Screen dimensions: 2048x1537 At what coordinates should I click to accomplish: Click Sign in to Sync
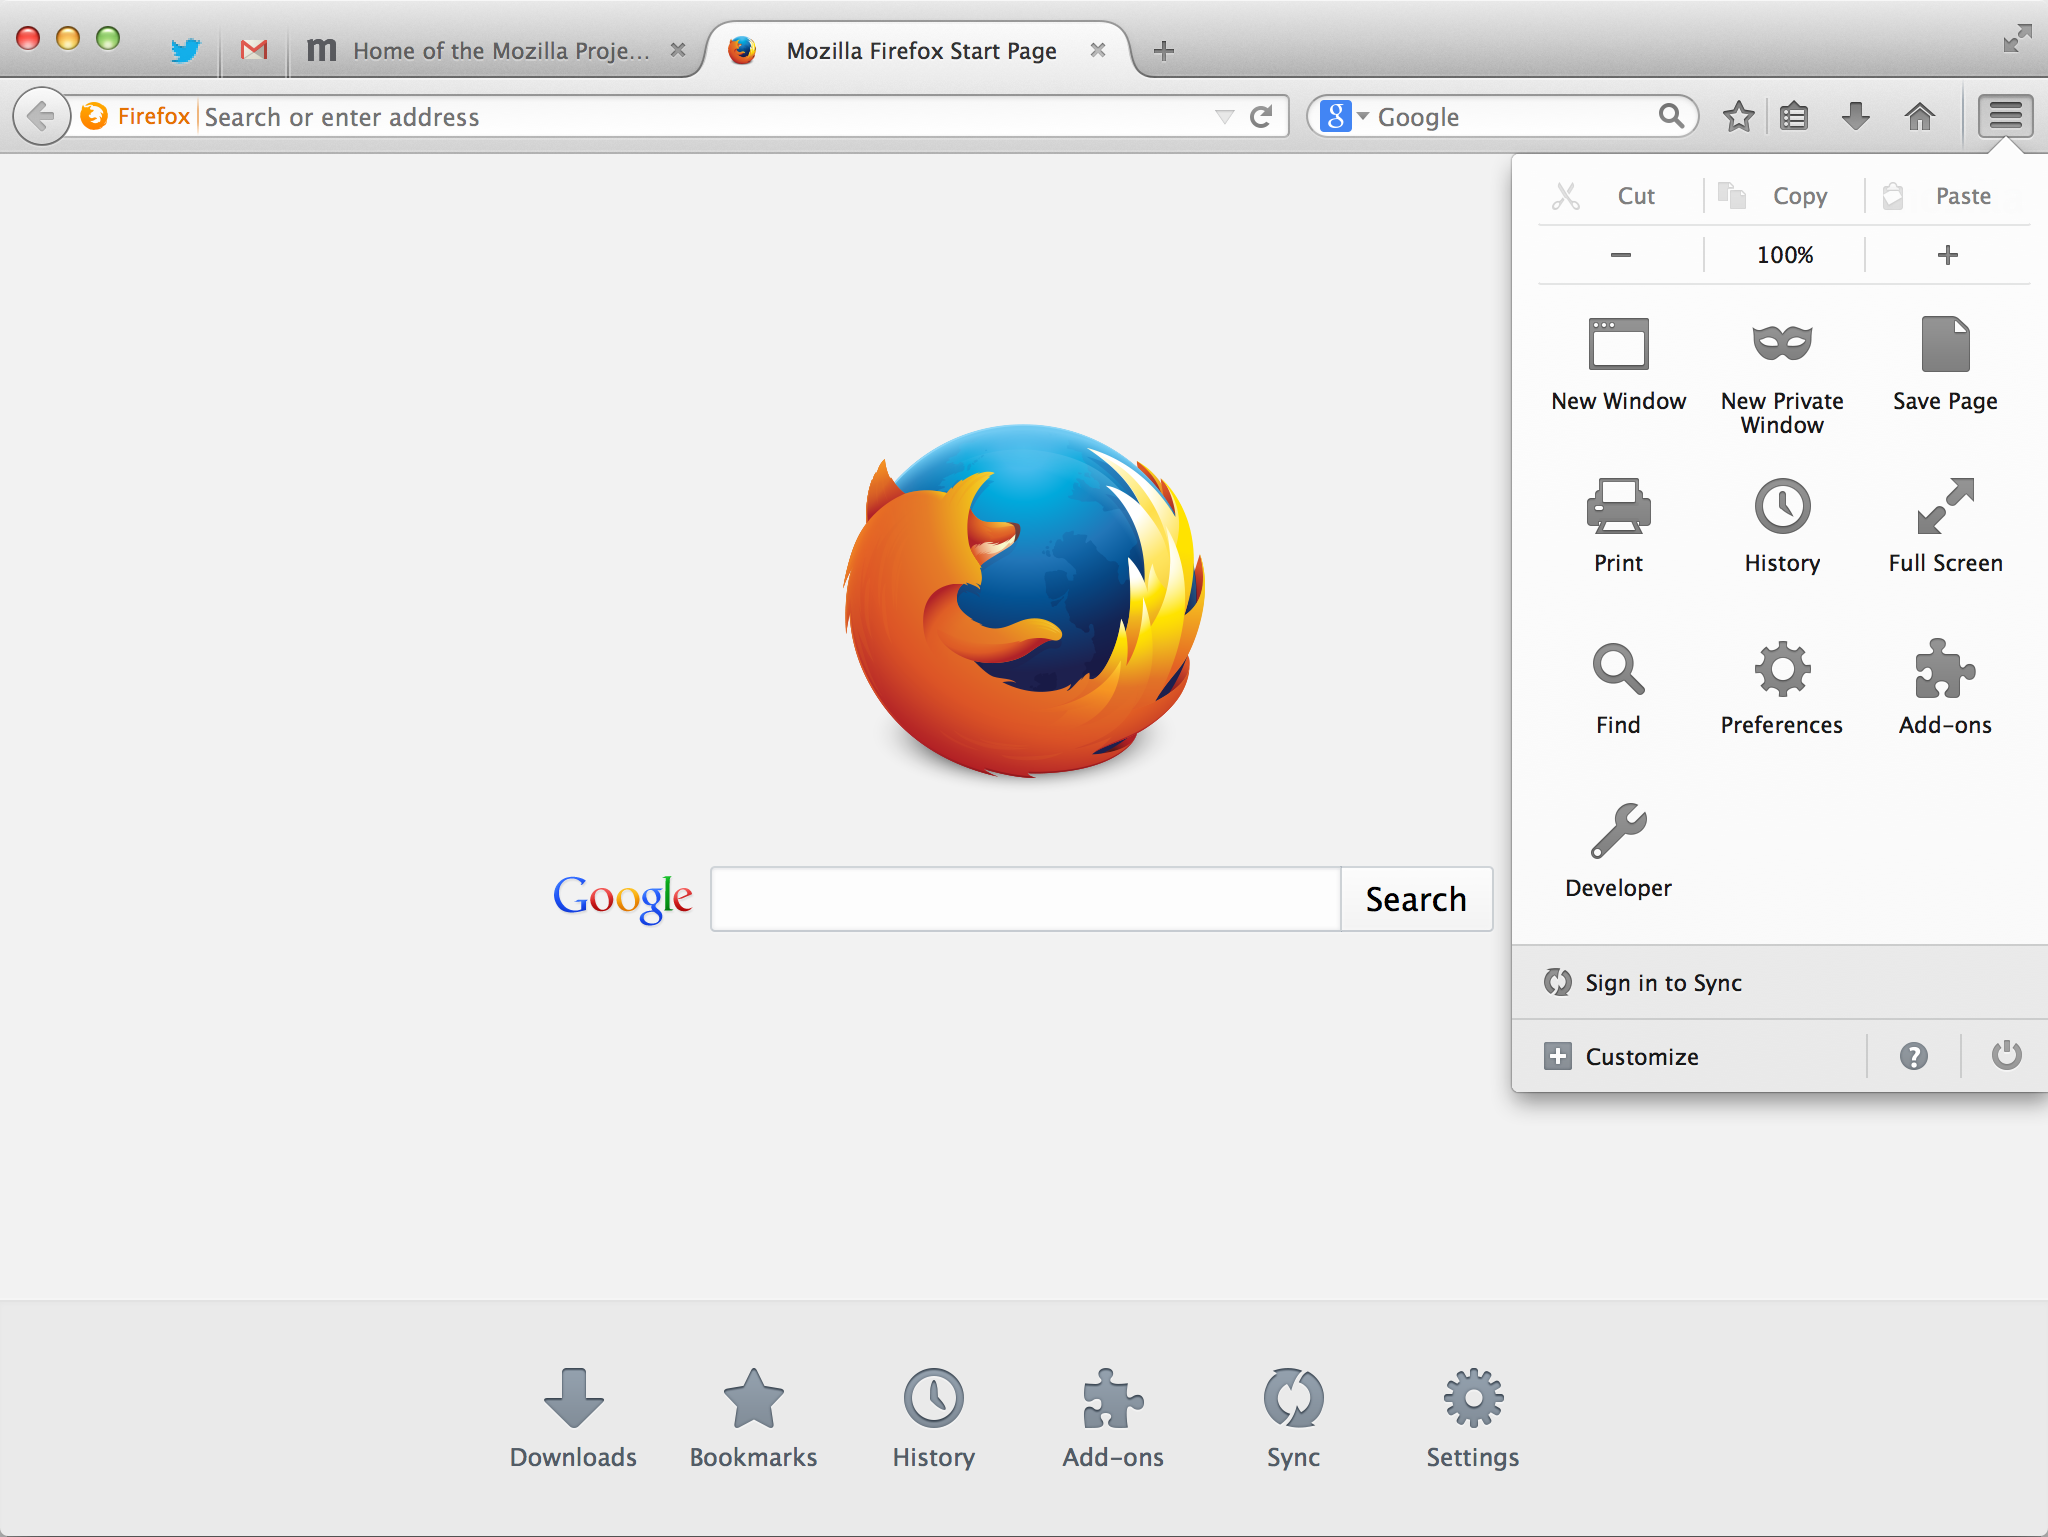click(x=1663, y=983)
